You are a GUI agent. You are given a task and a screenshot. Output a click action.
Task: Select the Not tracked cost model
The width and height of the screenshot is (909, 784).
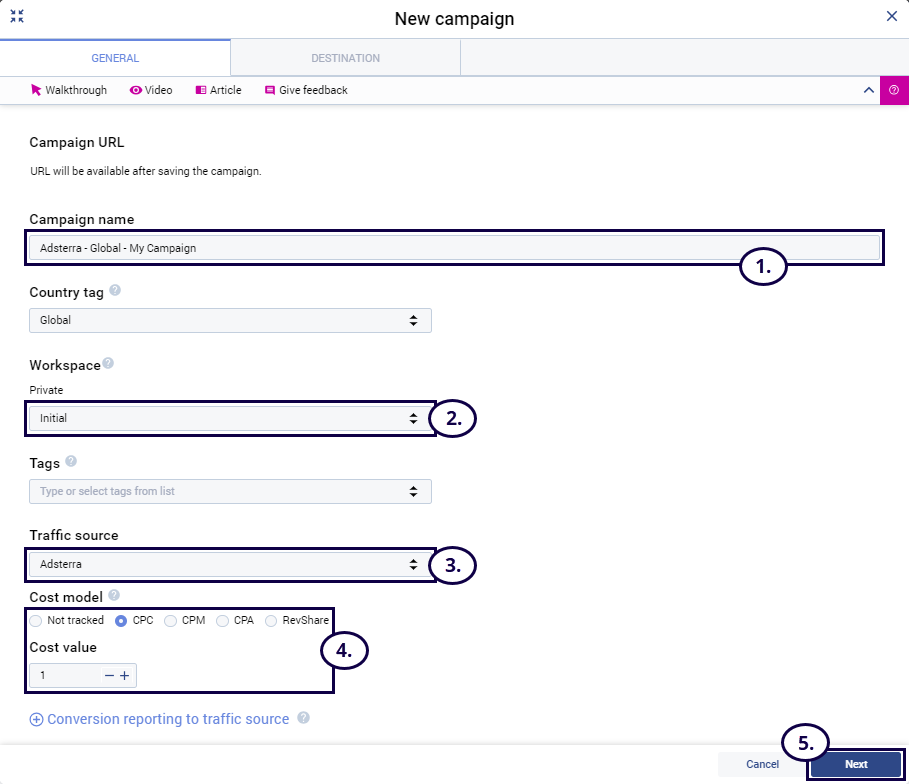pyautogui.click(x=36, y=620)
